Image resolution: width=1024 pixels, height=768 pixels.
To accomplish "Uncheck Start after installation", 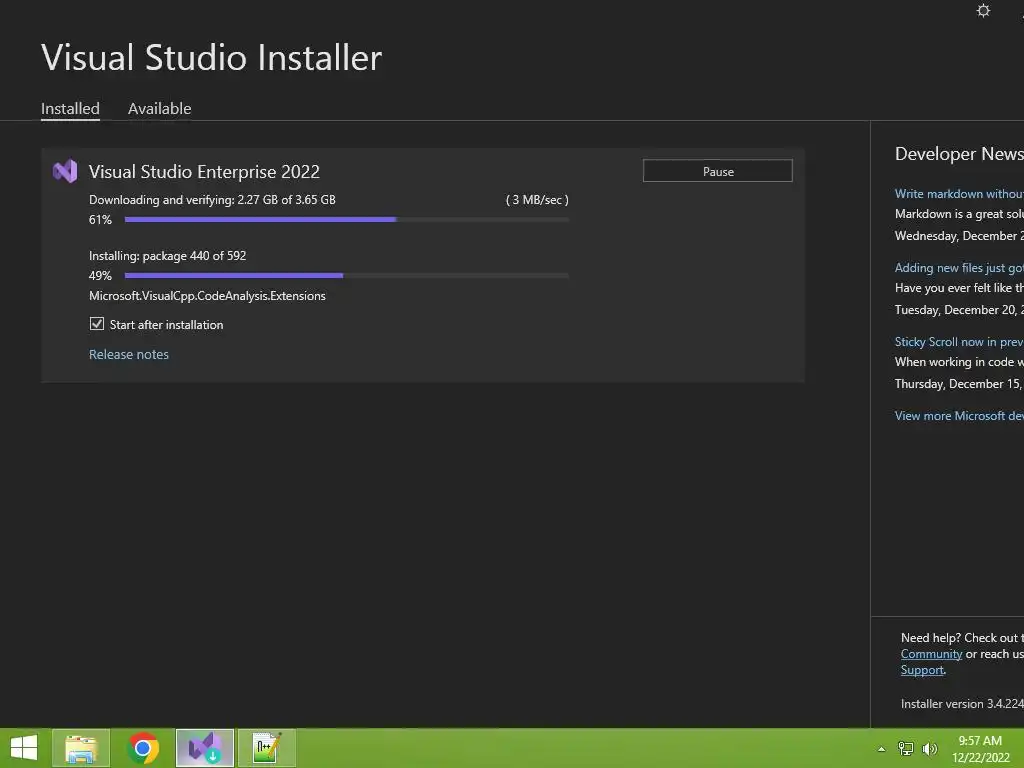I will click(97, 324).
